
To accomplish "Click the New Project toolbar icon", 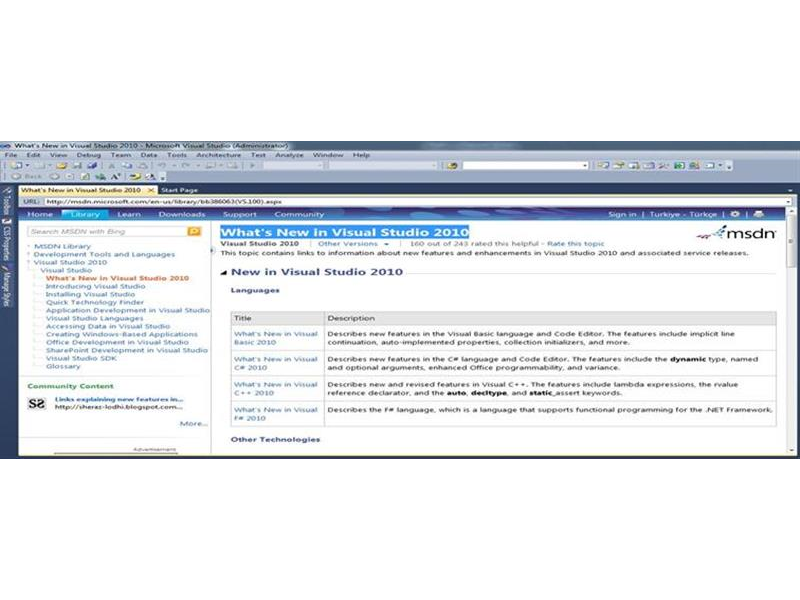I will (16, 165).
